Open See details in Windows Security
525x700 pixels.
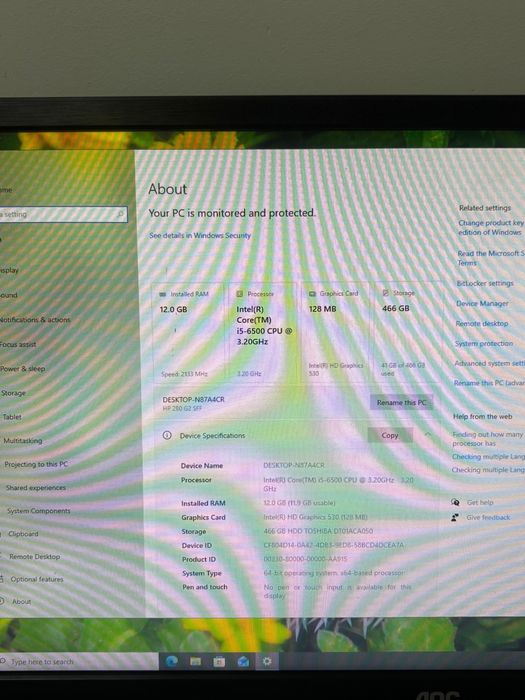(200, 235)
